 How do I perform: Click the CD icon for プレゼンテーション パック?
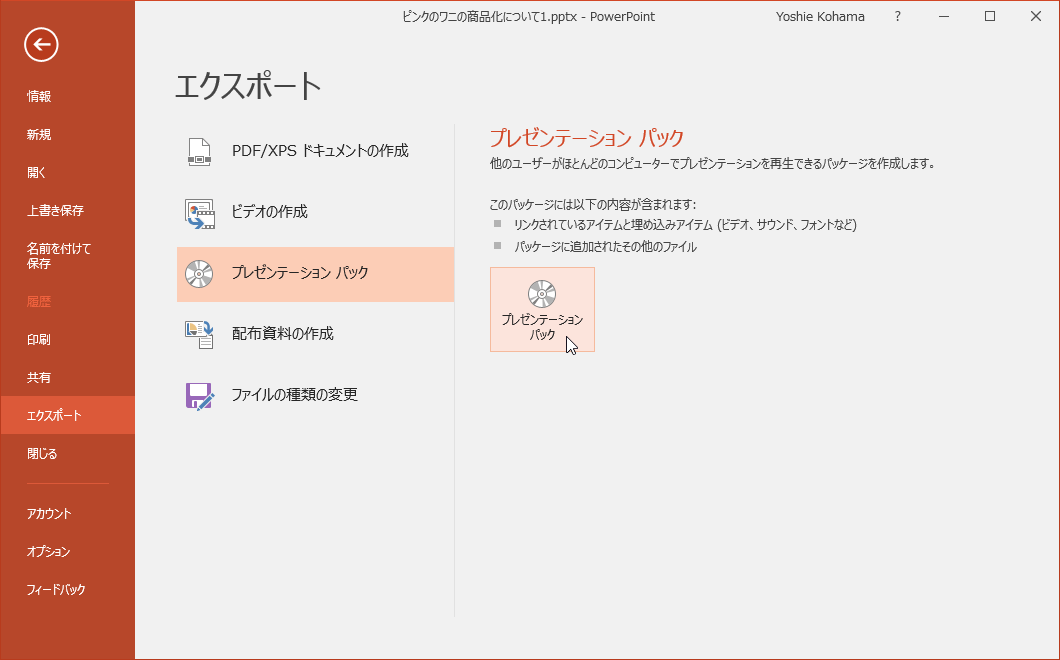click(x=198, y=273)
